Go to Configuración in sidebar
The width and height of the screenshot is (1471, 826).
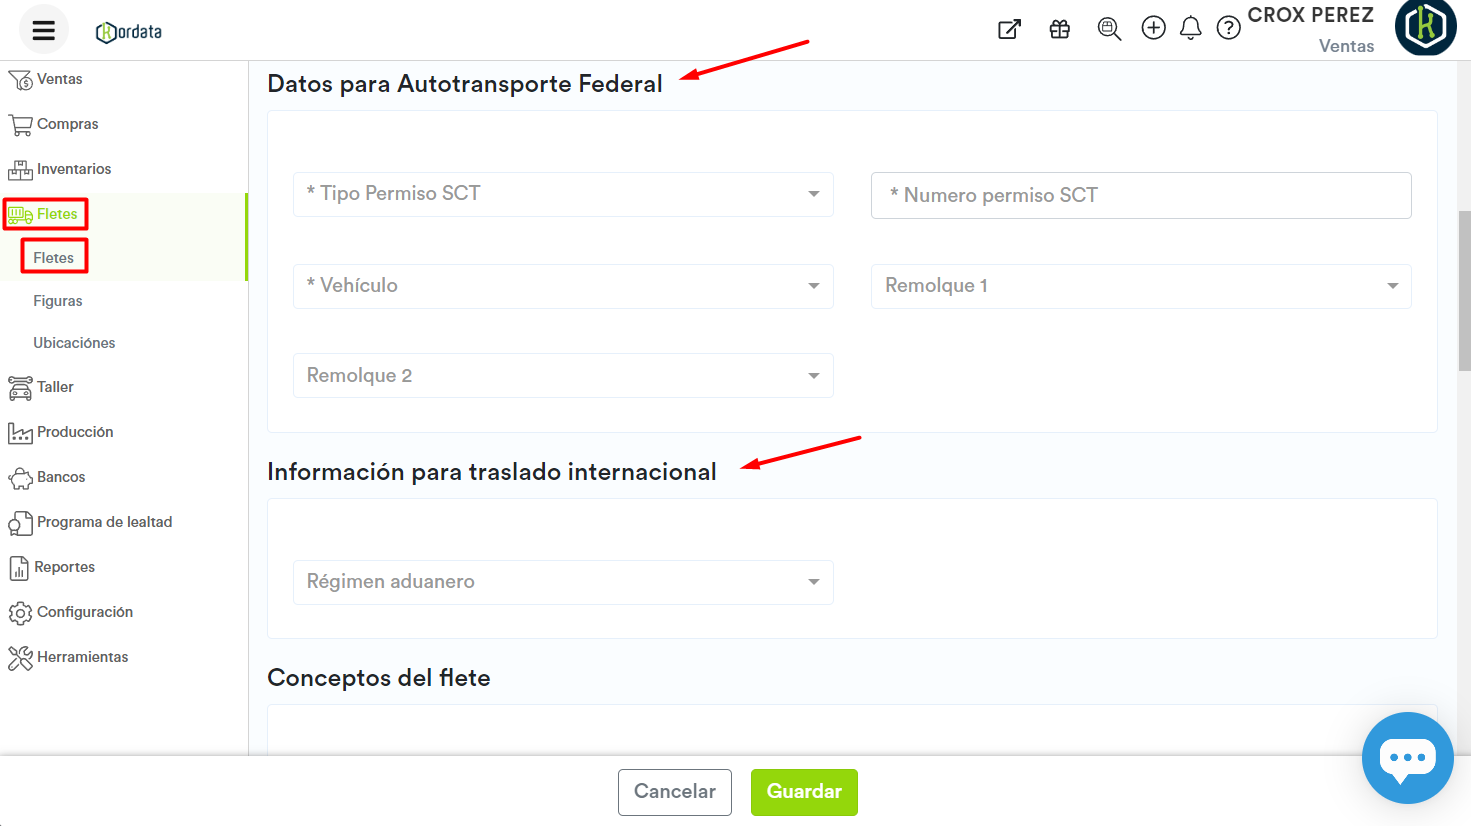tap(84, 612)
